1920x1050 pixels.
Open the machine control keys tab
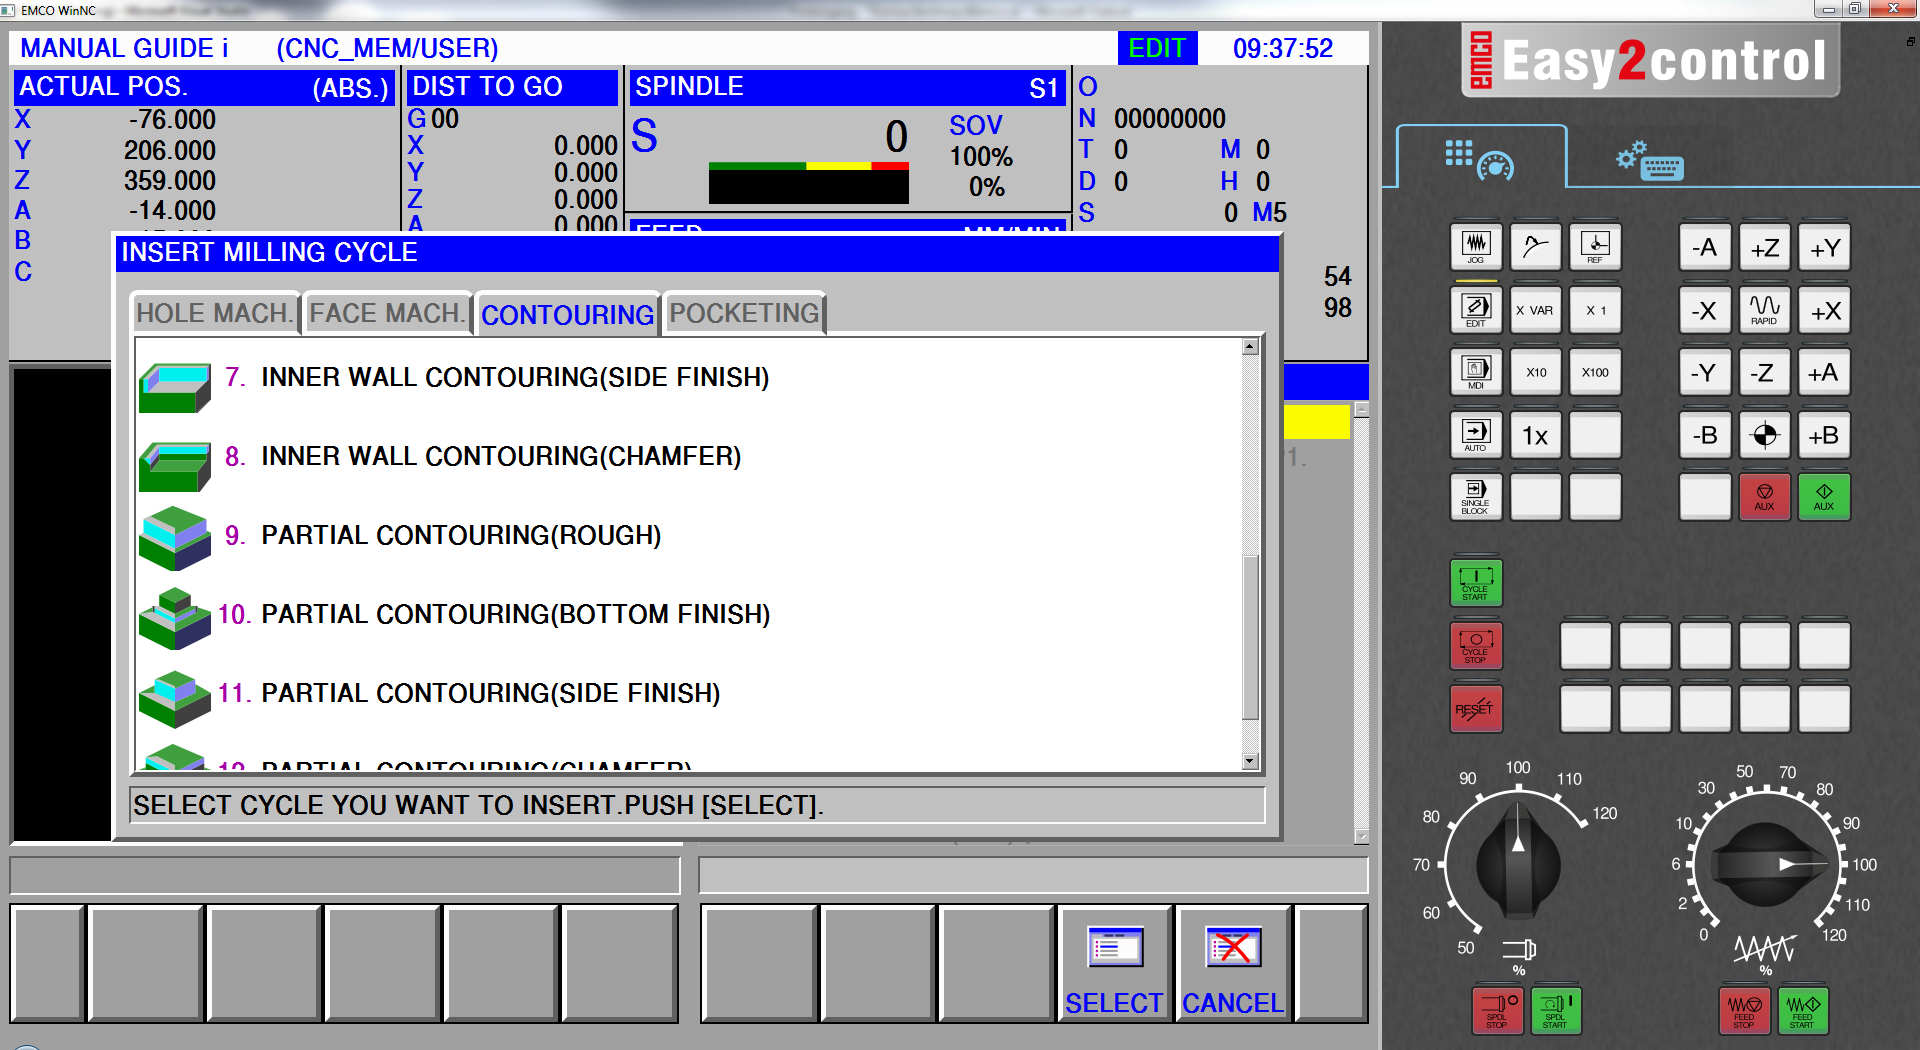[1480, 158]
